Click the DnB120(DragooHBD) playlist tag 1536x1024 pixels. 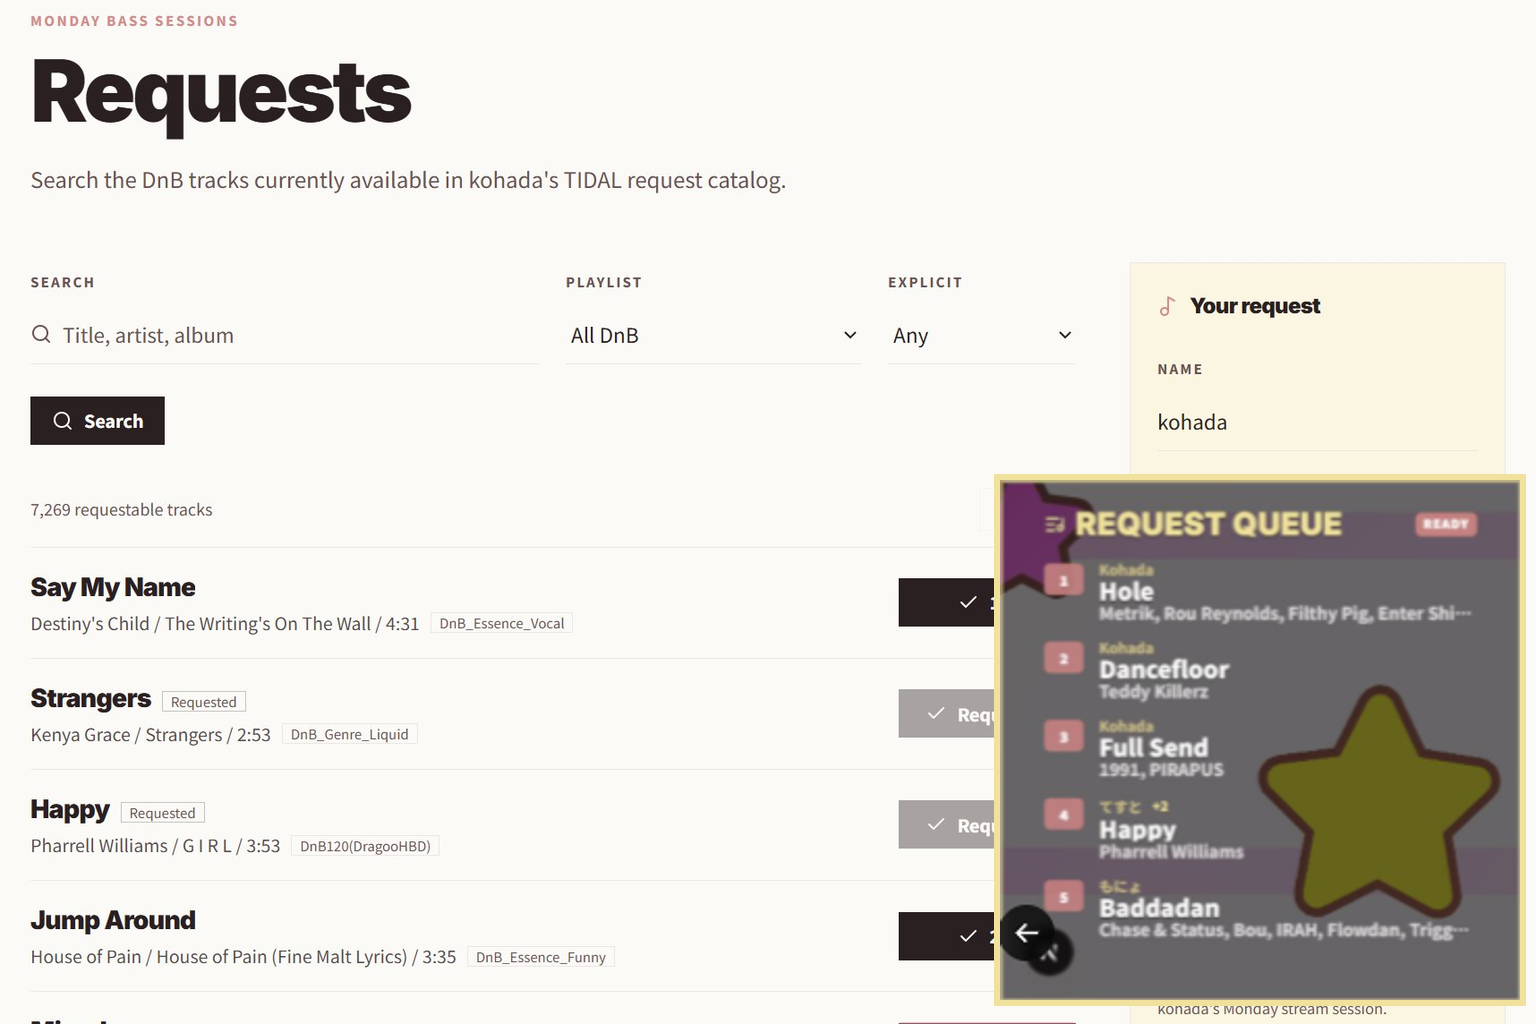[365, 846]
